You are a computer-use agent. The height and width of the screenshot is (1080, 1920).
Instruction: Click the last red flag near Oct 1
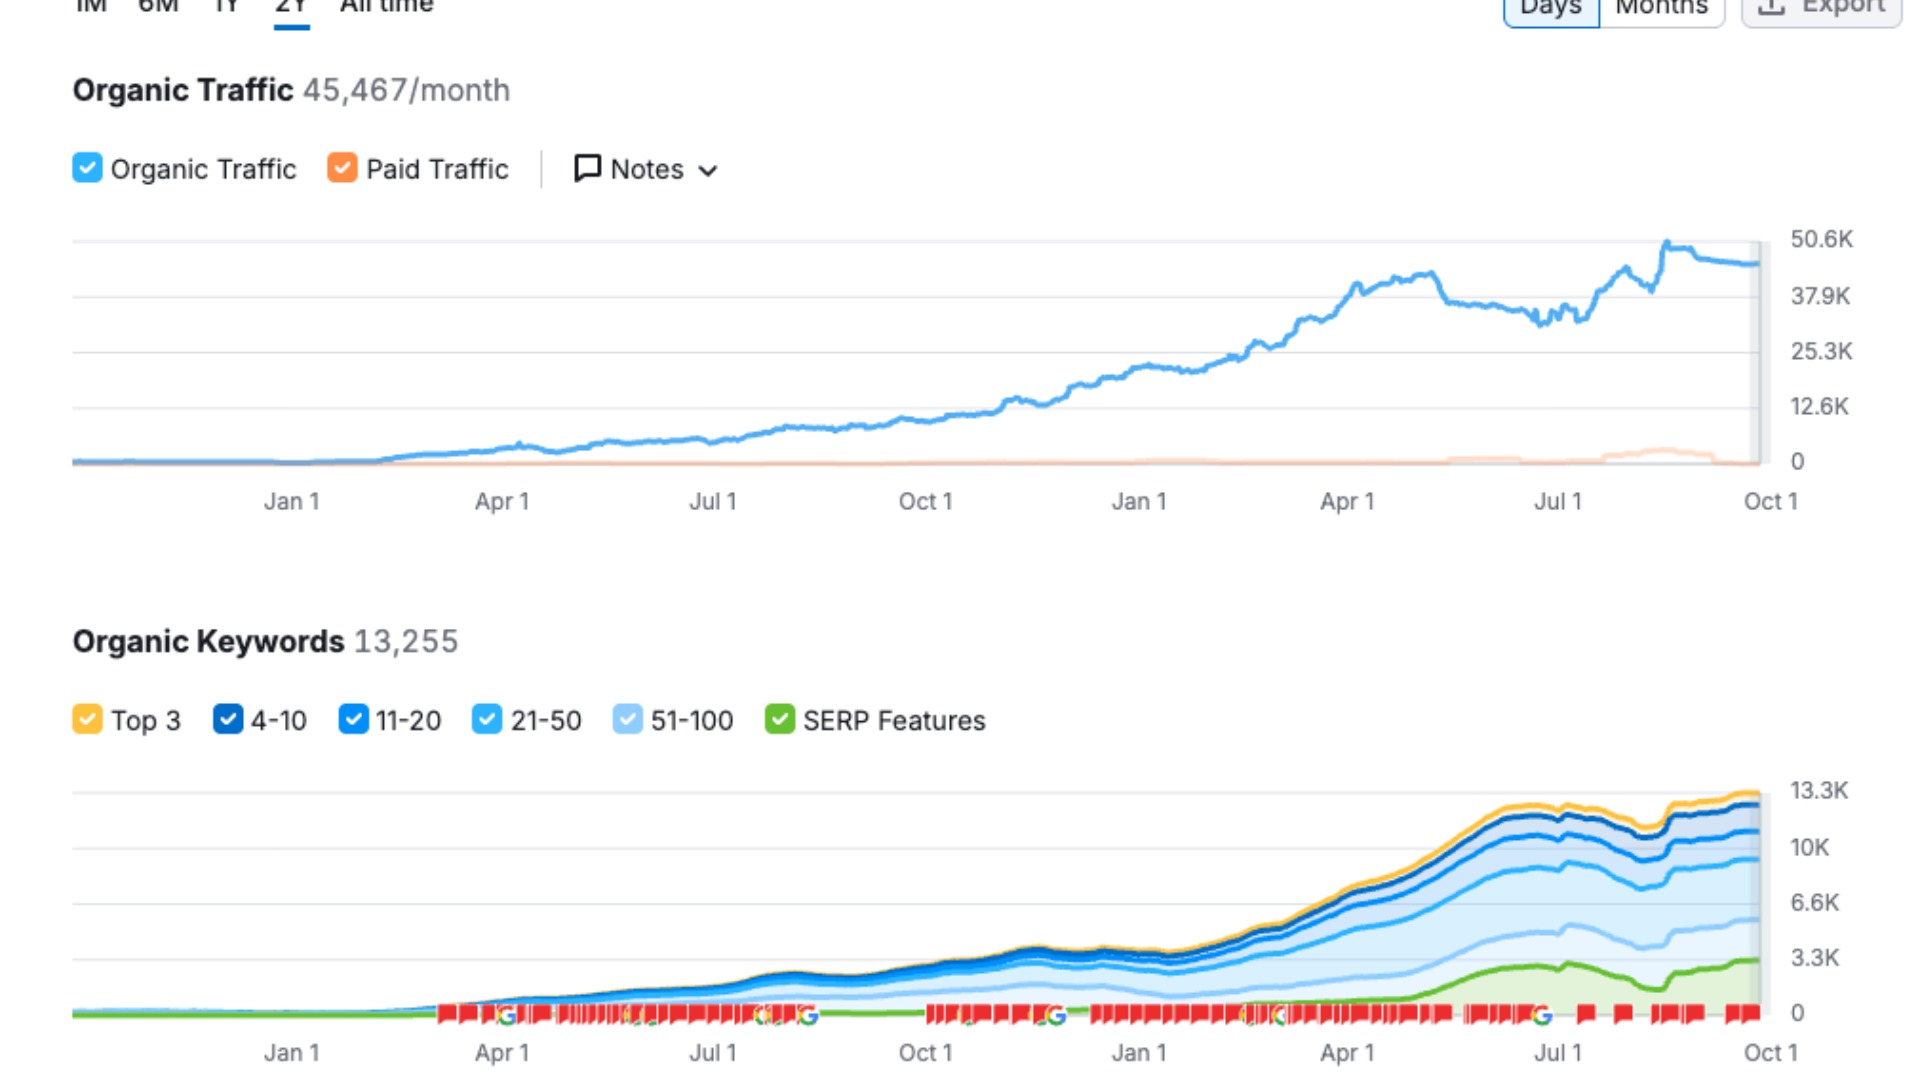pos(1749,1014)
